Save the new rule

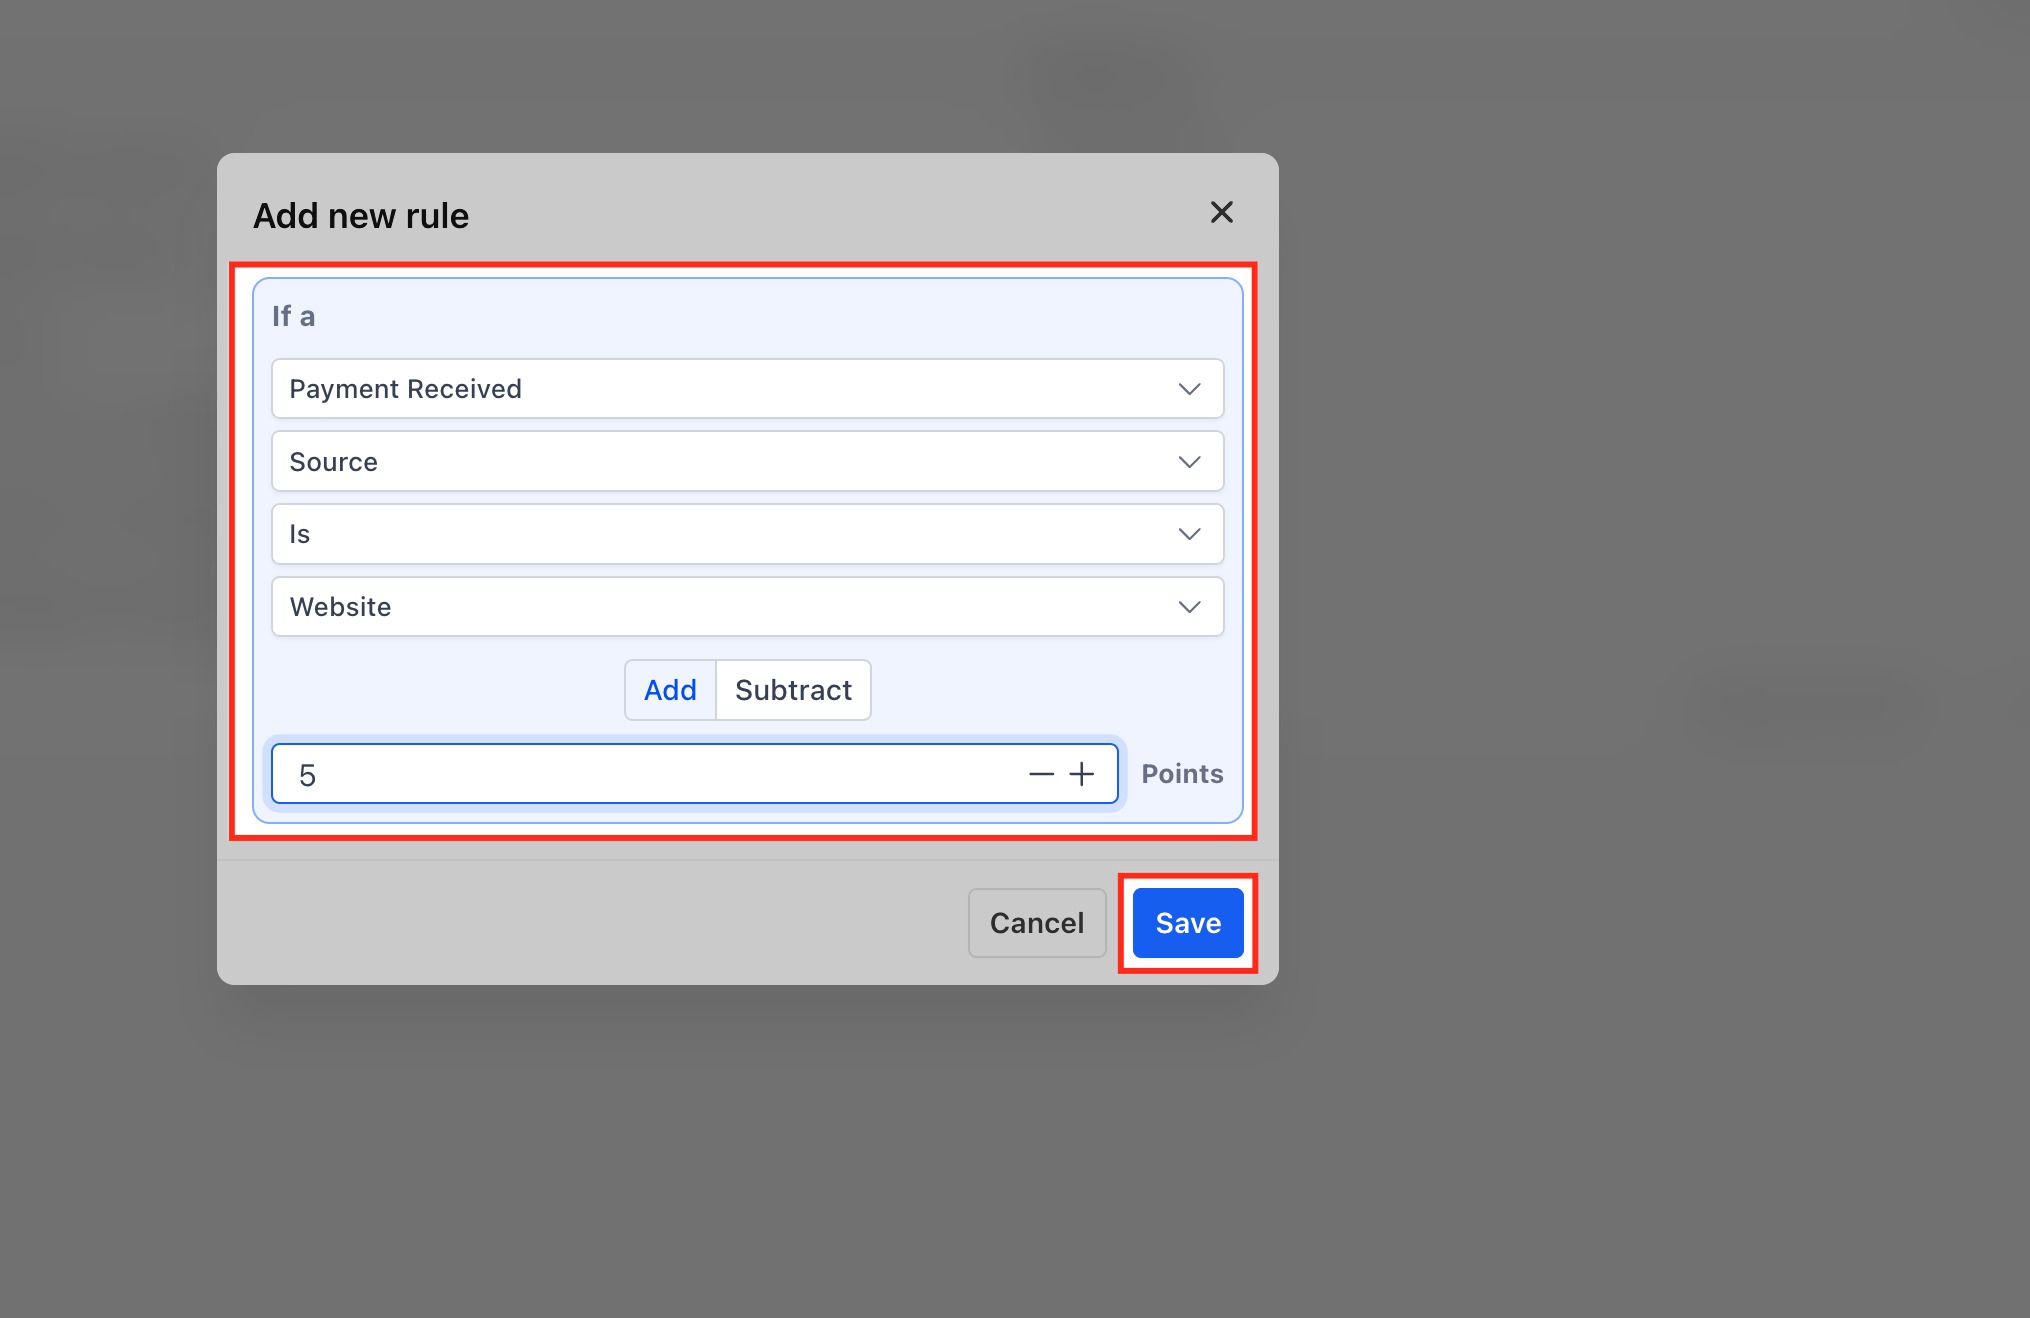[1188, 923]
